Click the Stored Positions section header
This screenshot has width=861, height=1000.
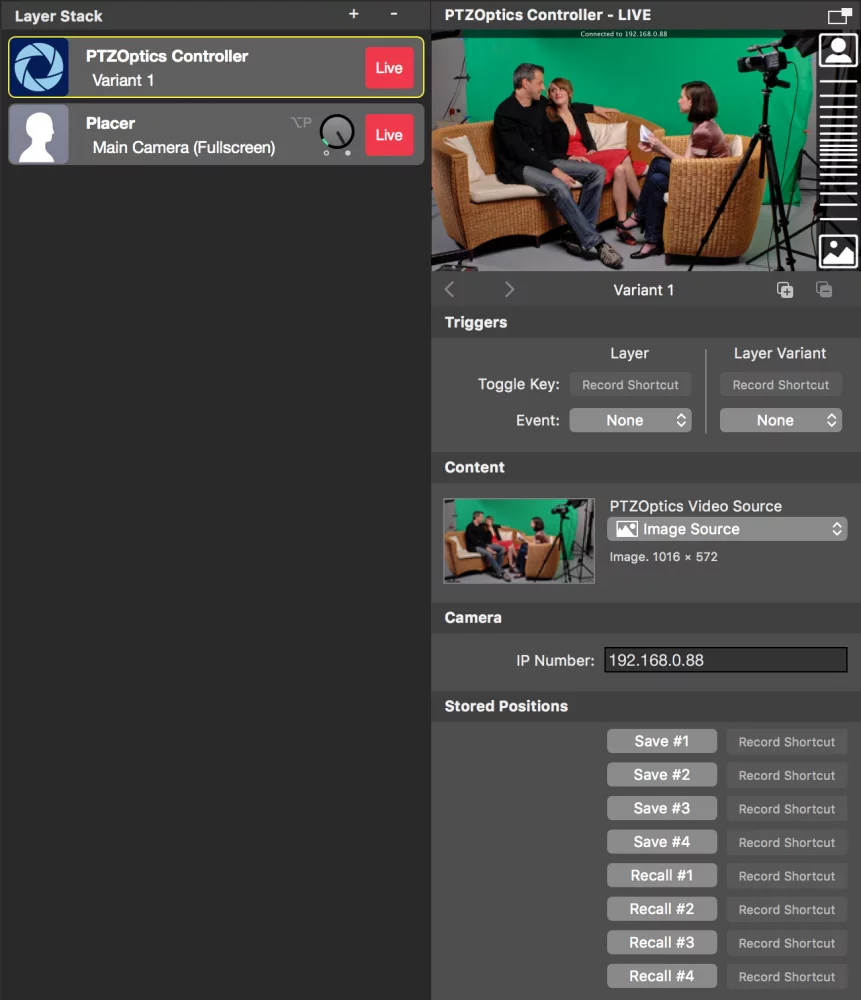tap(506, 706)
